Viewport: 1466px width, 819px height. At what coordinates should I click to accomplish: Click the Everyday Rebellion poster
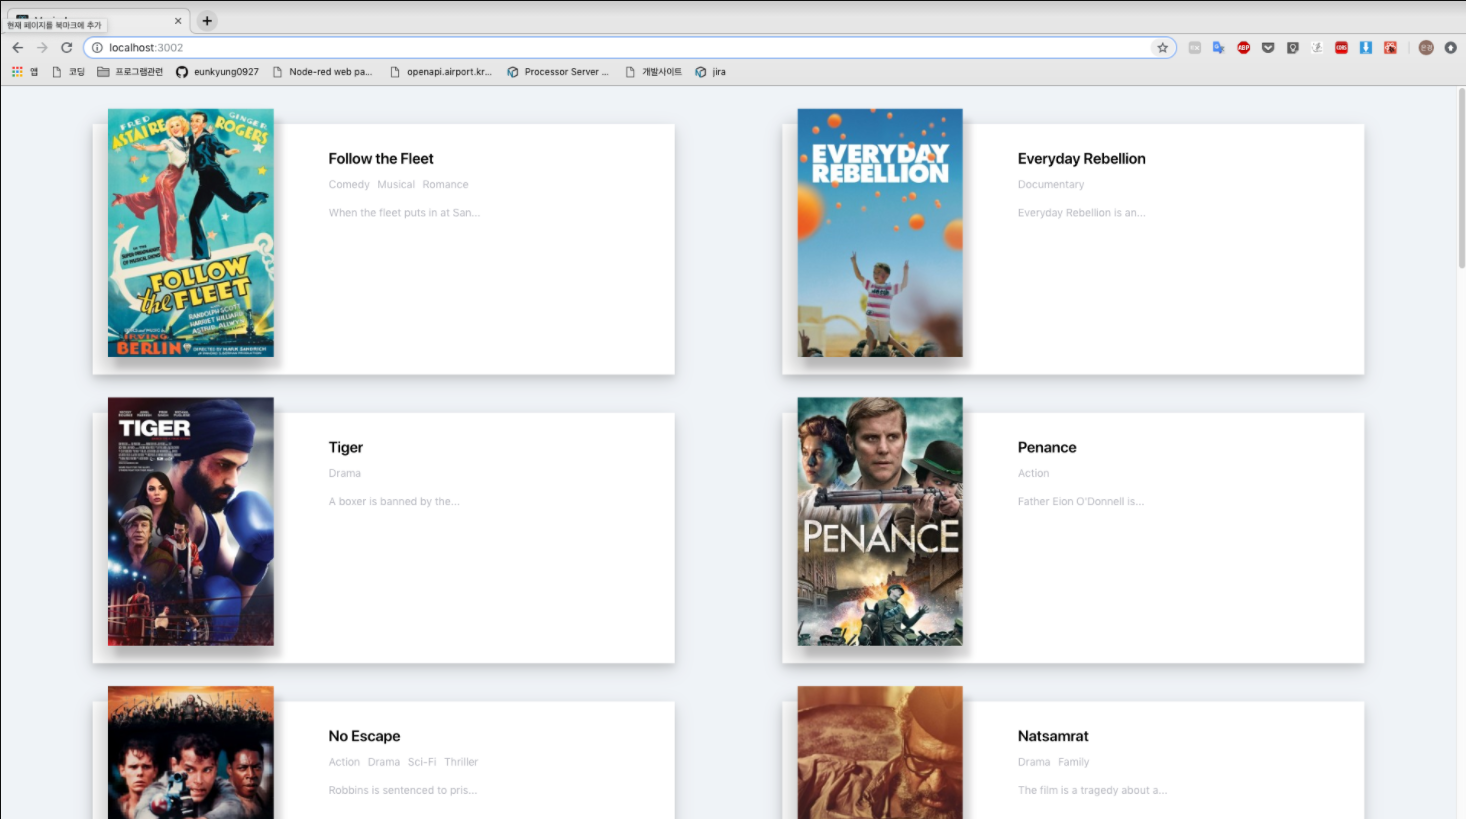[880, 233]
